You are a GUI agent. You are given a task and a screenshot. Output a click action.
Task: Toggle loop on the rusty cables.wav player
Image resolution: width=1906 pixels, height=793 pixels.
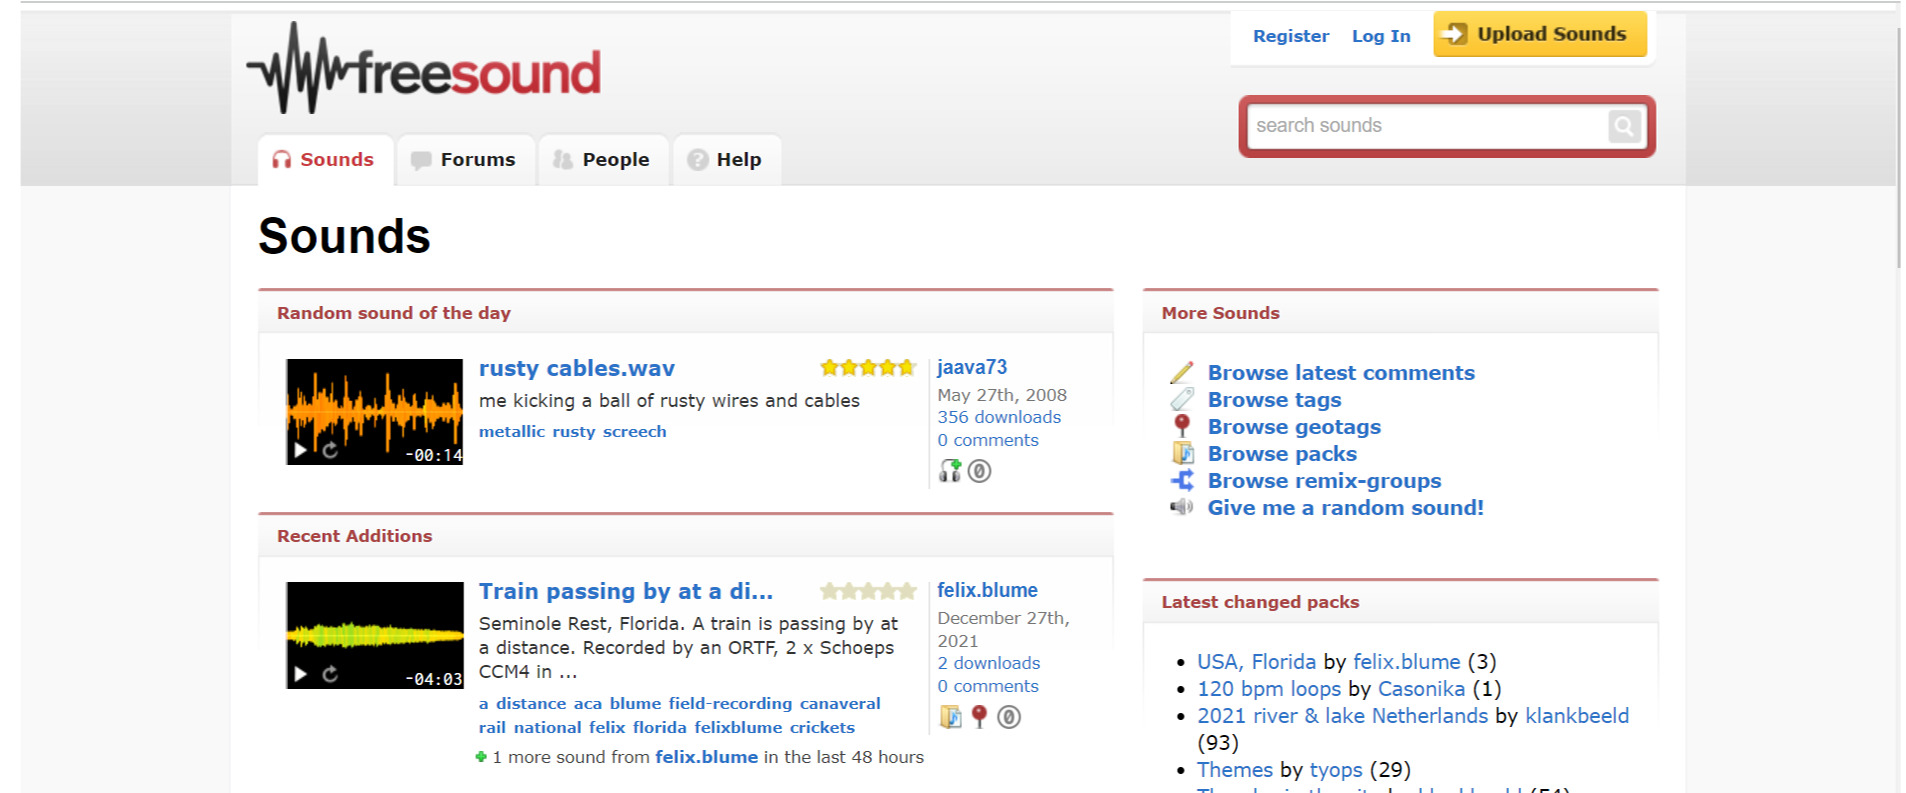330,451
